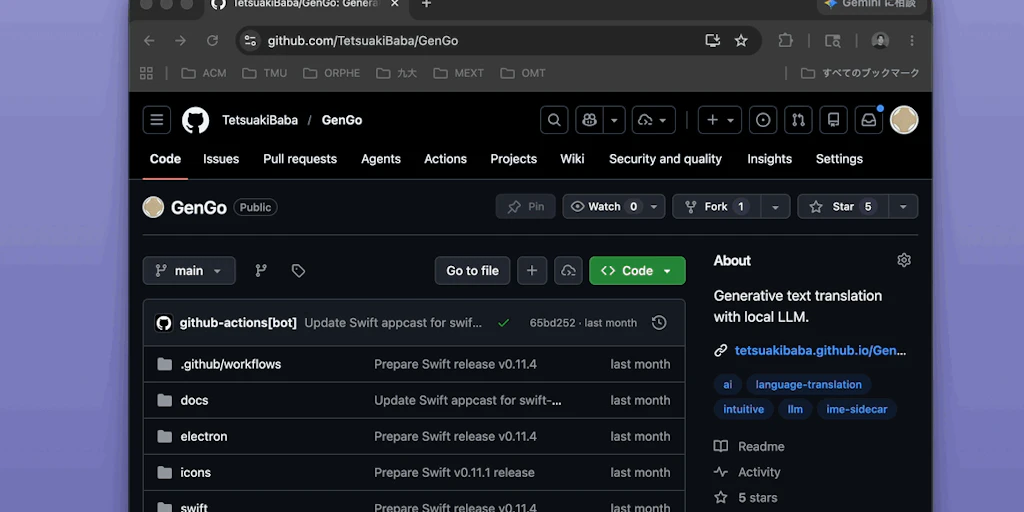Open the docs folder
Viewport: 1024px width, 512px height.
(x=194, y=400)
